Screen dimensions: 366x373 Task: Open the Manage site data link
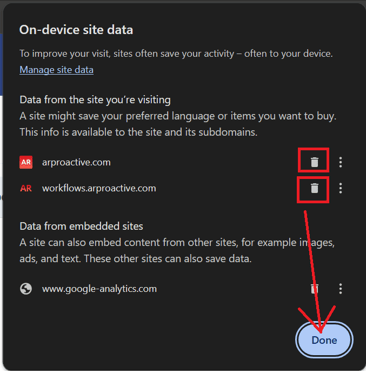click(56, 70)
